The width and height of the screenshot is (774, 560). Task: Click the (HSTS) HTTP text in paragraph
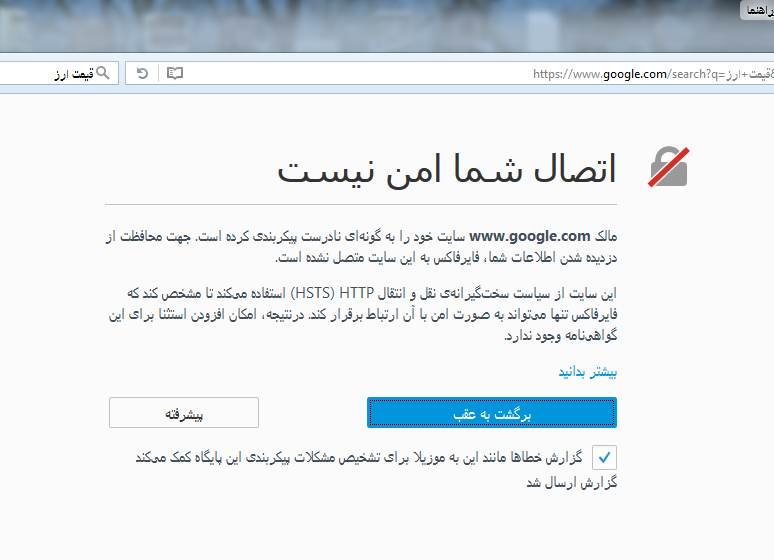pos(332,293)
